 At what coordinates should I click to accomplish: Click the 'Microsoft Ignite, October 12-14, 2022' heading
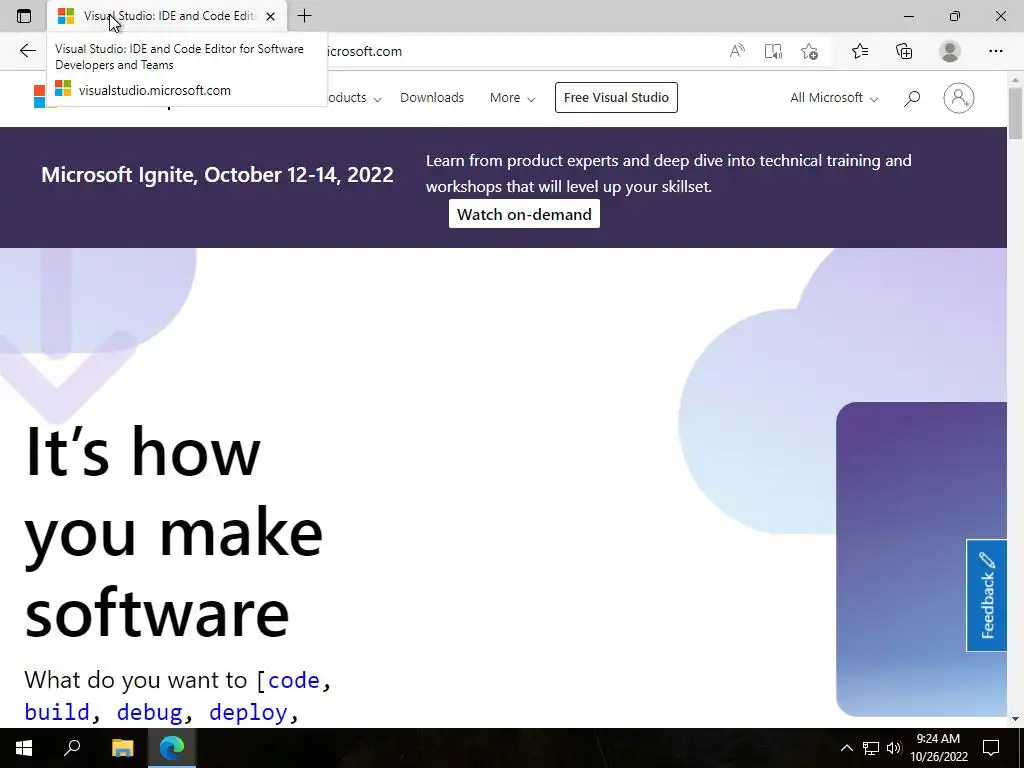click(217, 174)
